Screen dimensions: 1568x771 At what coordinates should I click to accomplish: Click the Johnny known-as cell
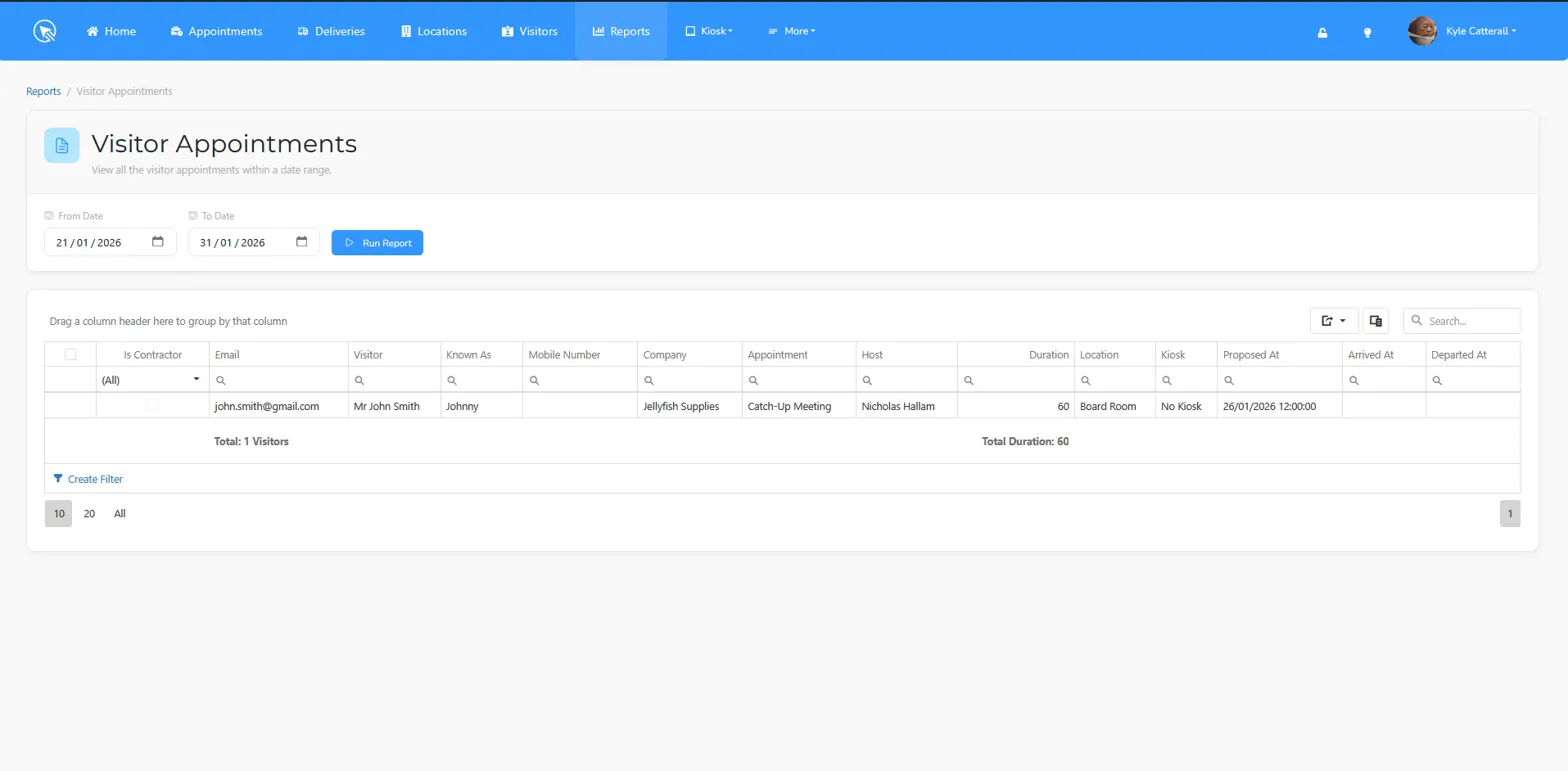481,406
